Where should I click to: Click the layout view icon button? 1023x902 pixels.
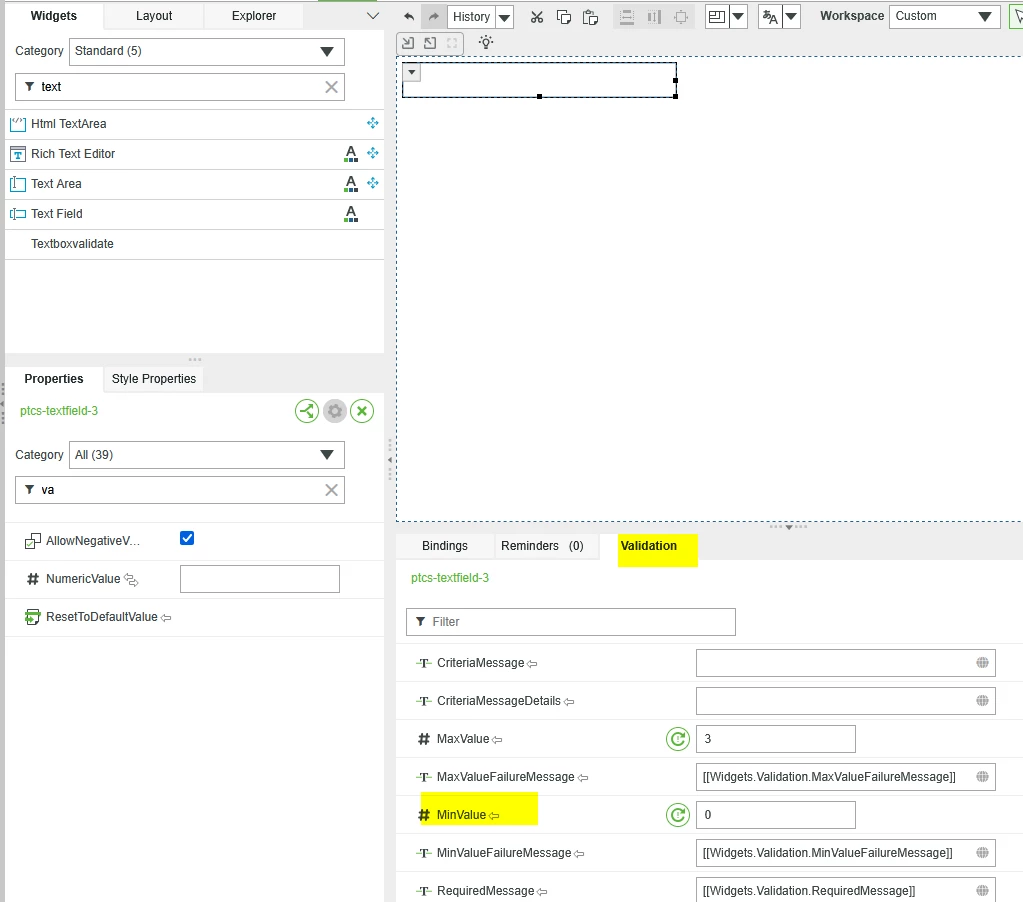point(716,17)
